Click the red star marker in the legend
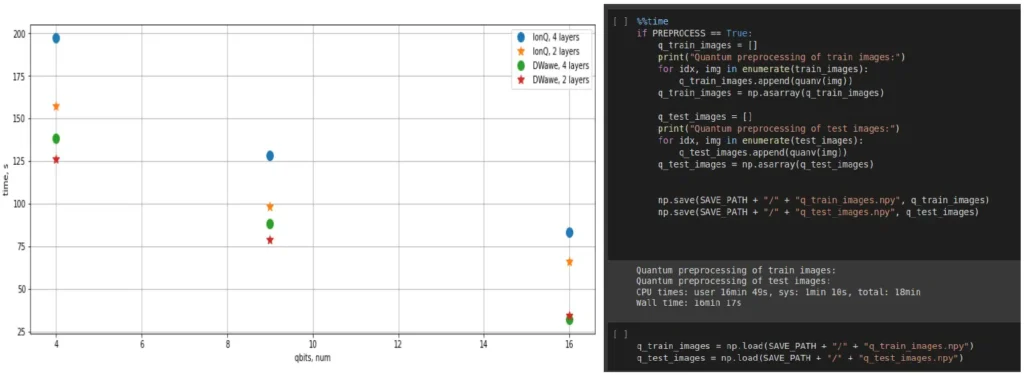Image resolution: width=1024 pixels, height=376 pixels. pos(521,79)
